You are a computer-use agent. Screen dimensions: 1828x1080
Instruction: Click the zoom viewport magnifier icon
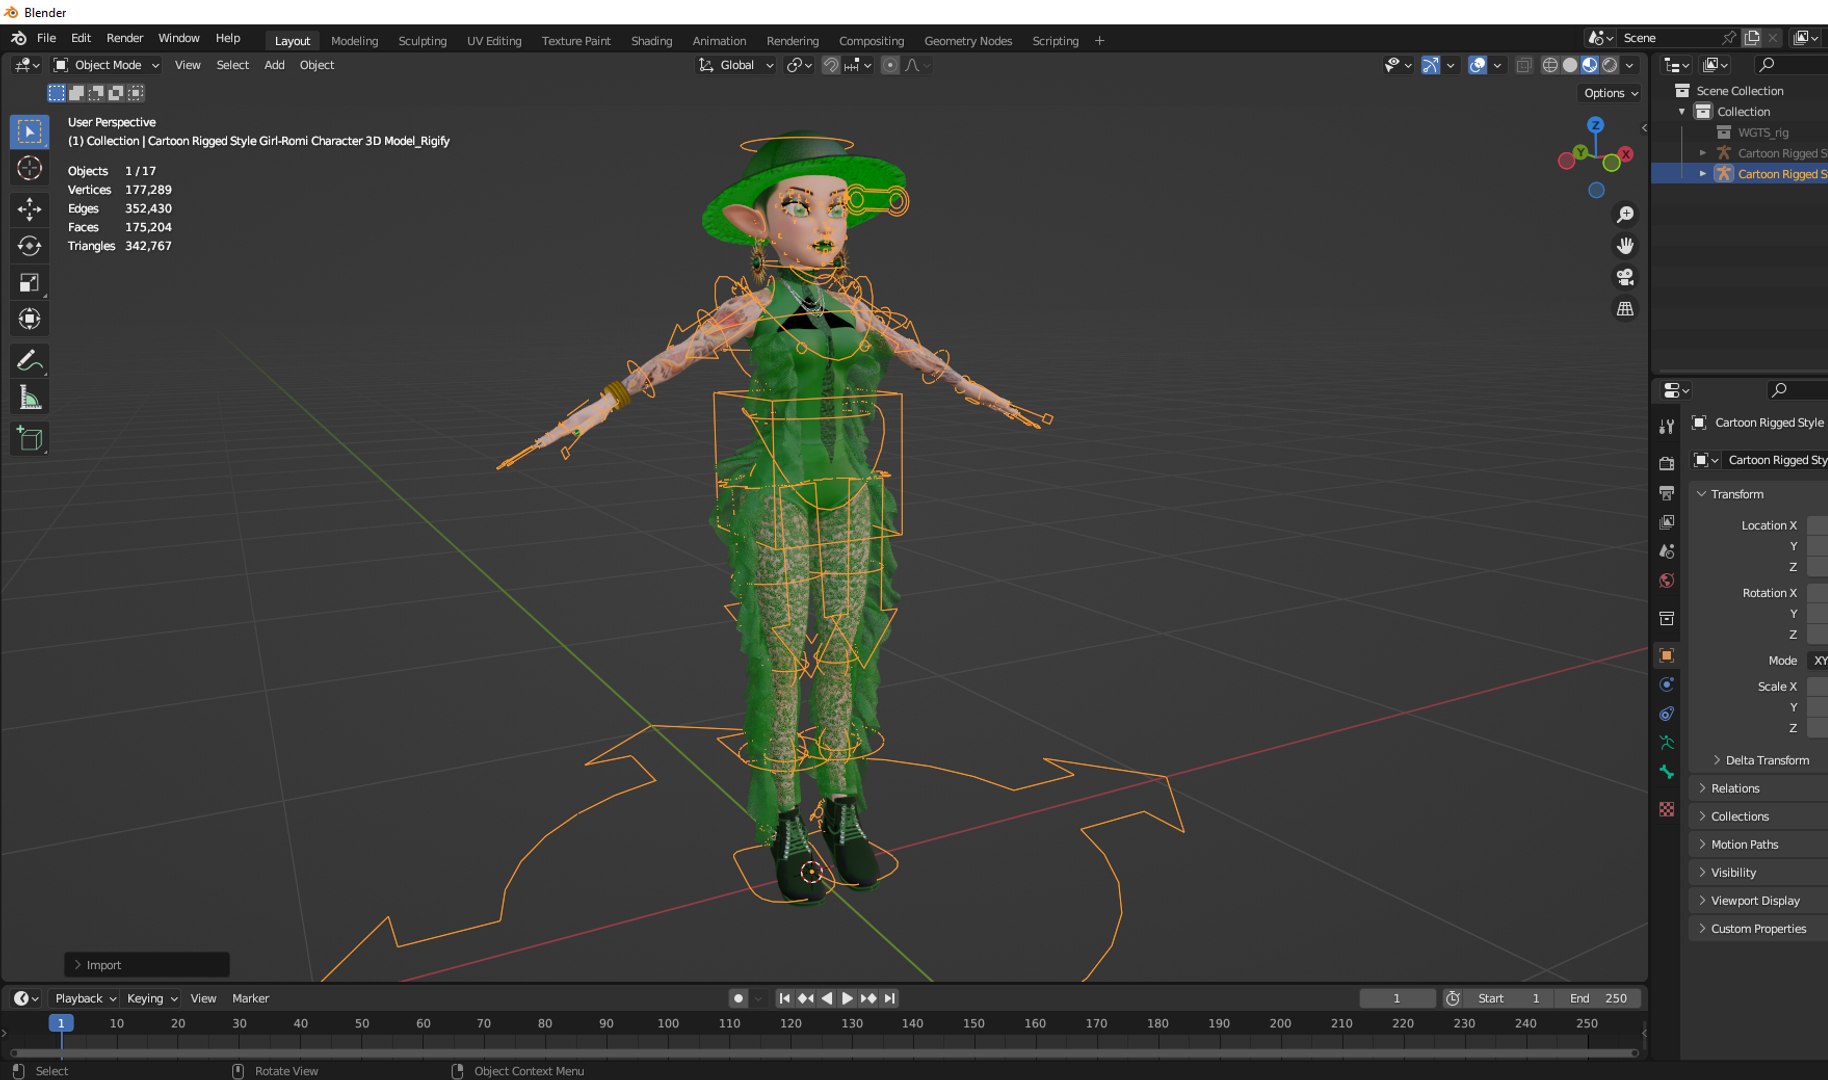point(1625,215)
